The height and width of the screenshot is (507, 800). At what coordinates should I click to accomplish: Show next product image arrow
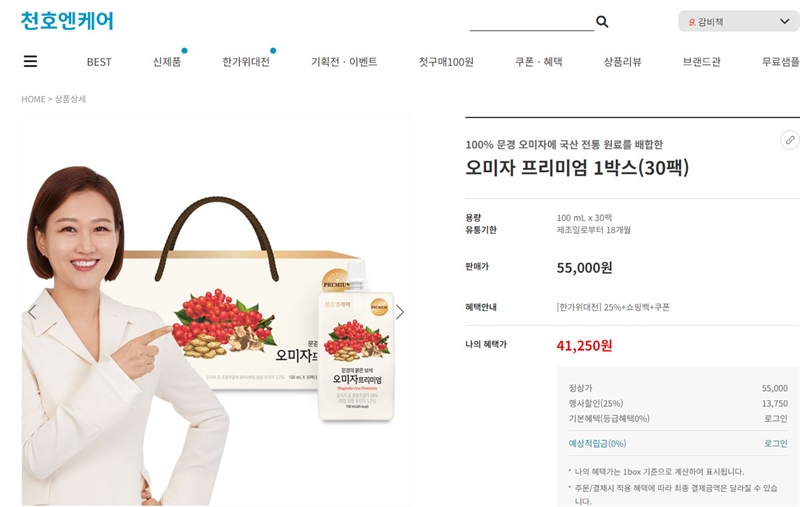400,312
